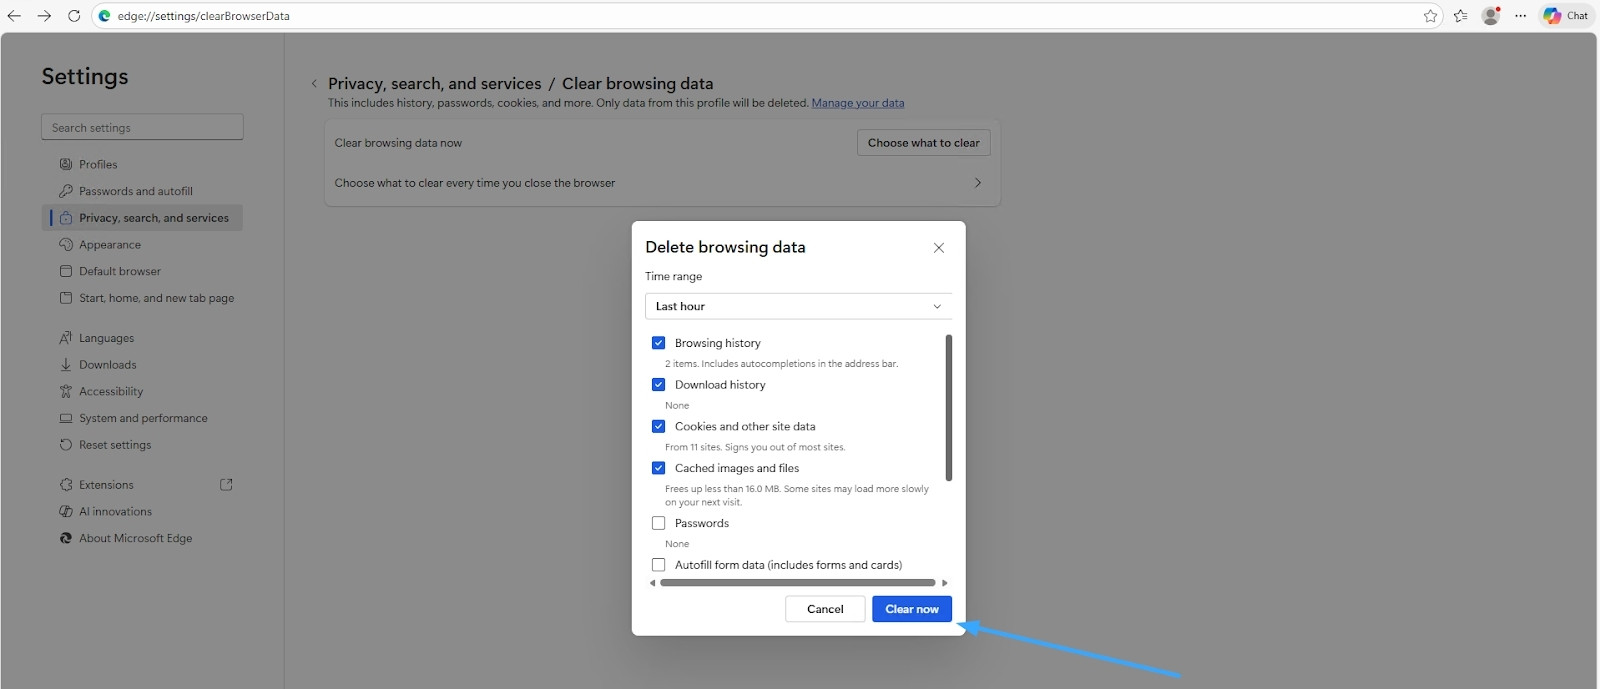Uncheck Cookies and other site data

[x=658, y=426]
